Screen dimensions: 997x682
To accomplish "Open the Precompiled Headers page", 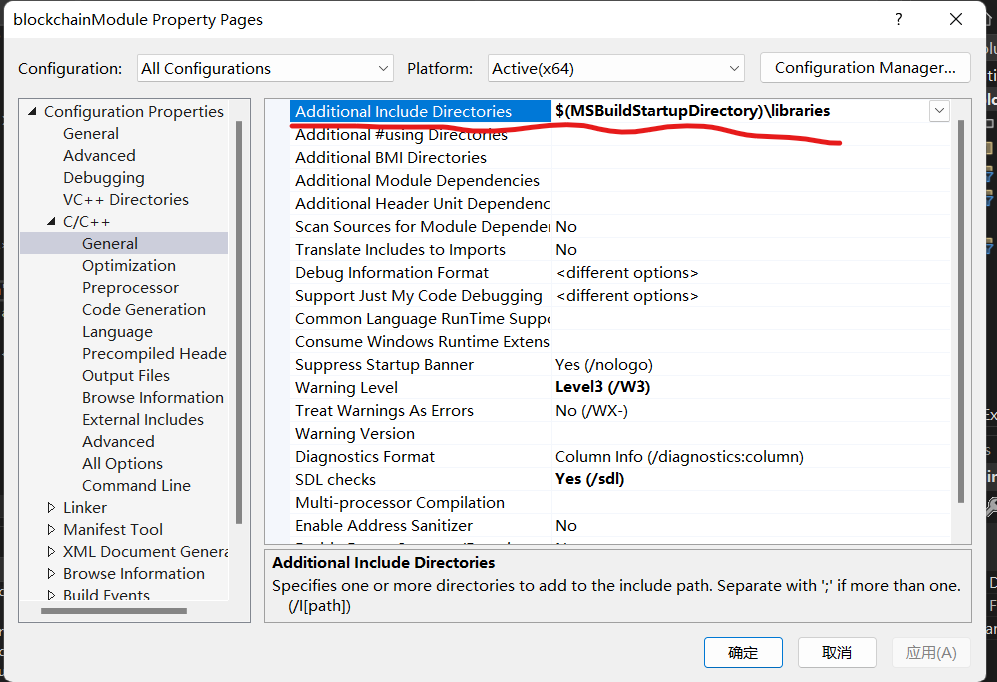I will pos(154,353).
